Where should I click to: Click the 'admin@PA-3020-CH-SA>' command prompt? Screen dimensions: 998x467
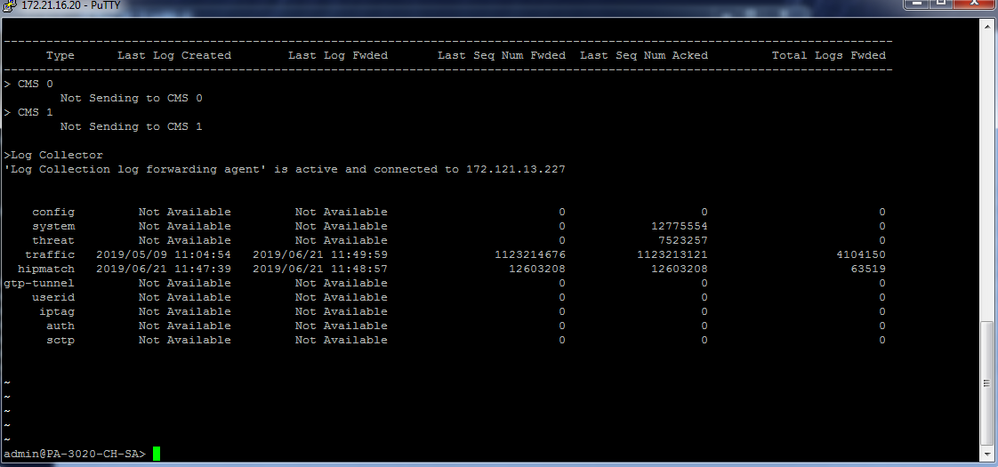(x=74, y=454)
